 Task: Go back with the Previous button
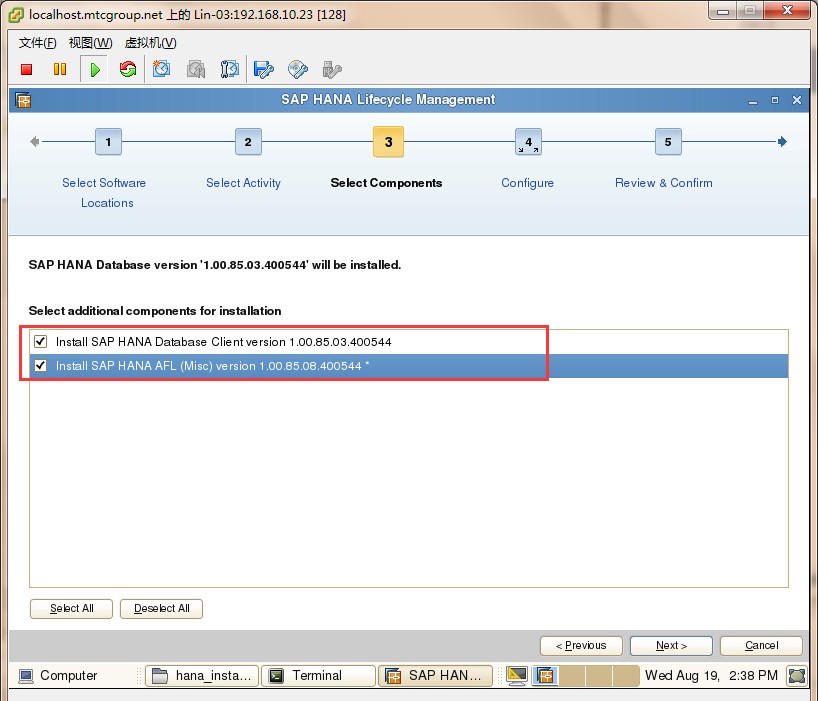point(581,646)
